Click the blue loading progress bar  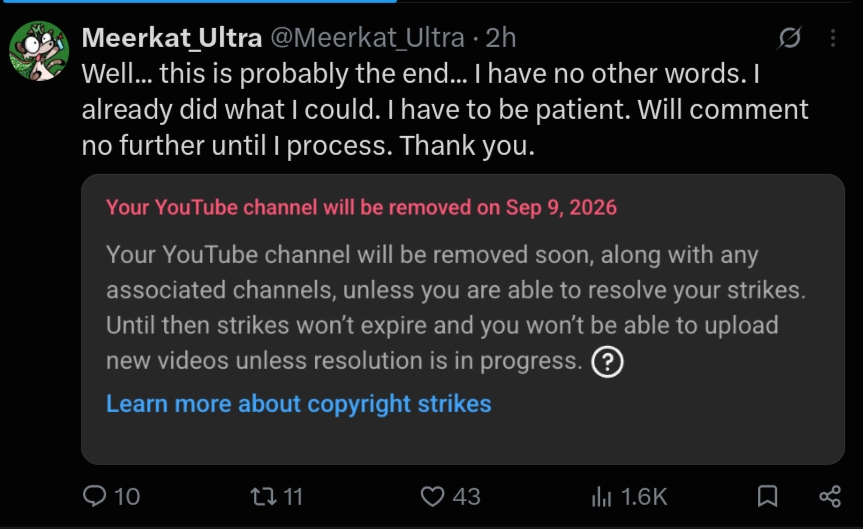click(198, 2)
